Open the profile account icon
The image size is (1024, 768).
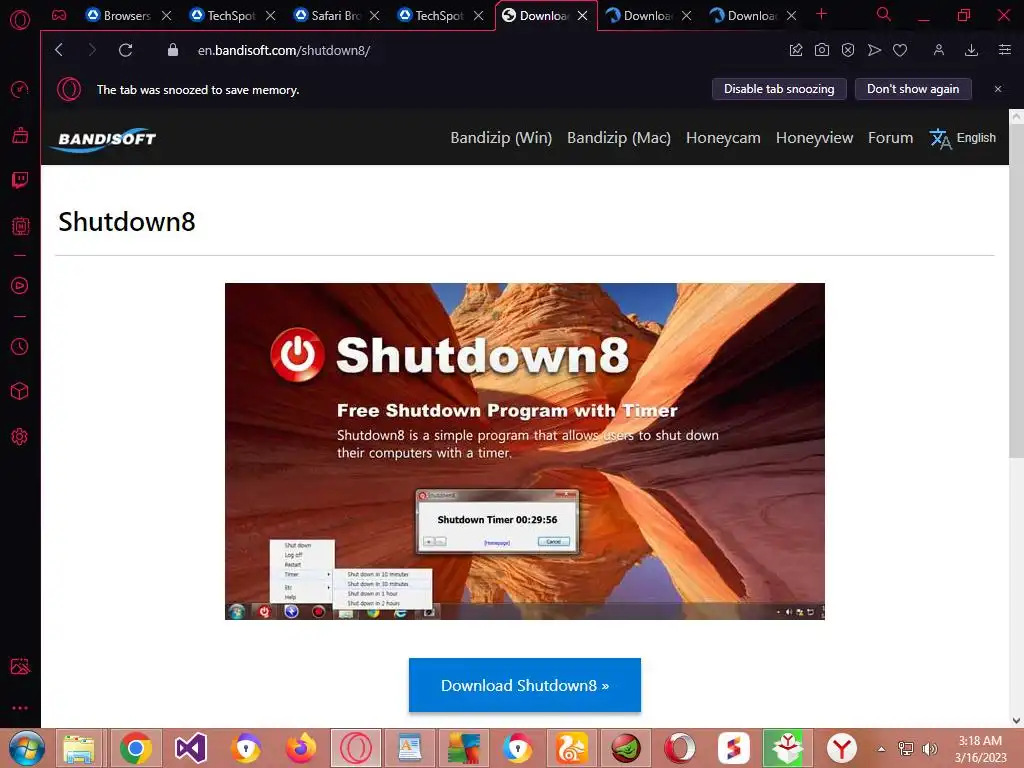938,50
